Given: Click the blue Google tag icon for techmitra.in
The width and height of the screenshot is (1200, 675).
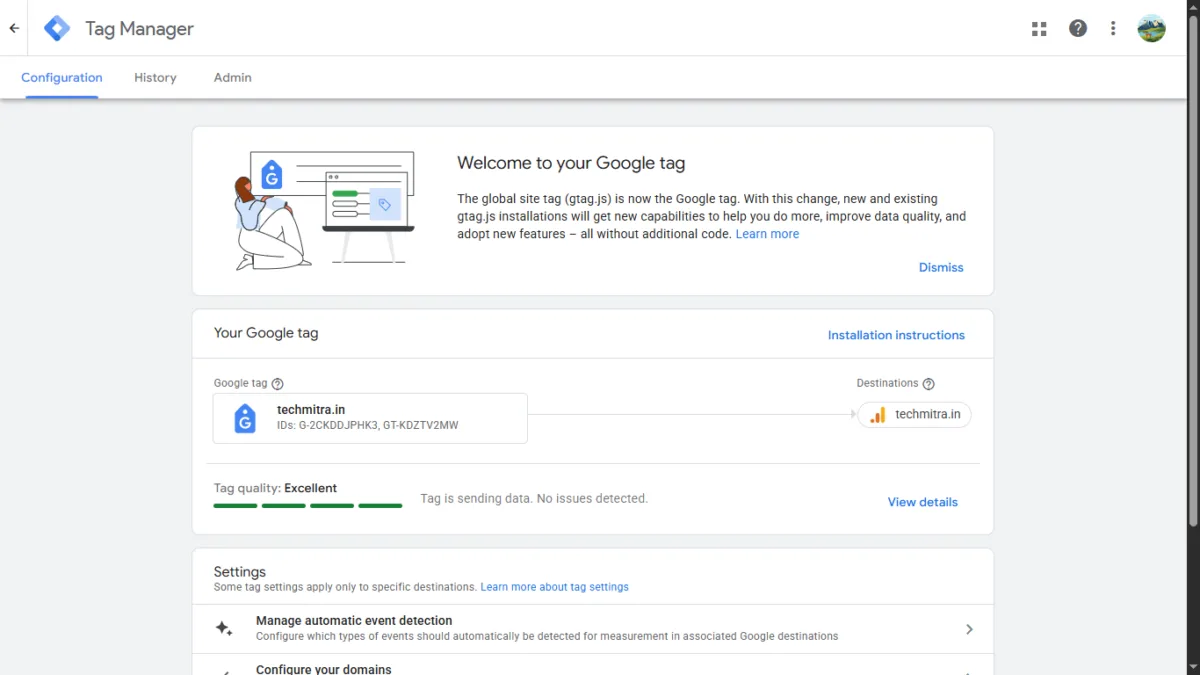Looking at the screenshot, I should pyautogui.click(x=245, y=418).
